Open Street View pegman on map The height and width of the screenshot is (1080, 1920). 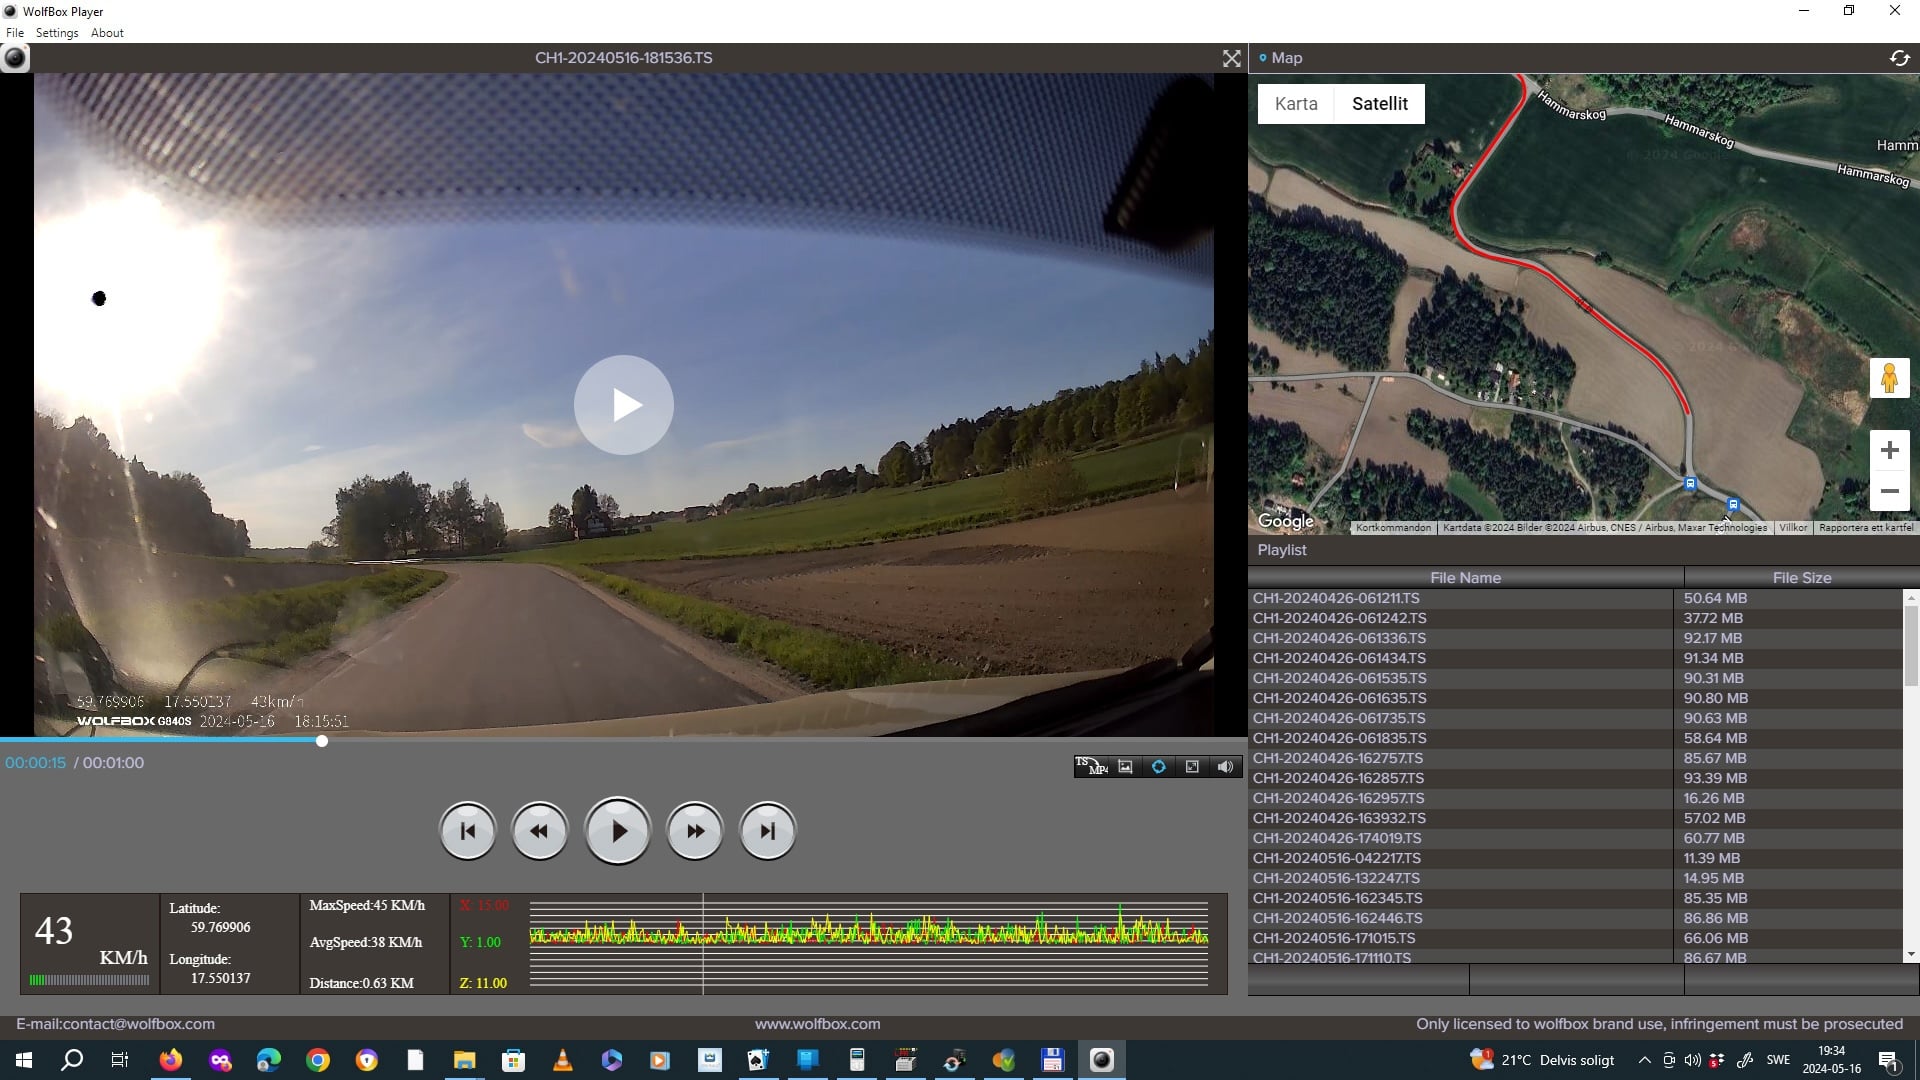1889,378
